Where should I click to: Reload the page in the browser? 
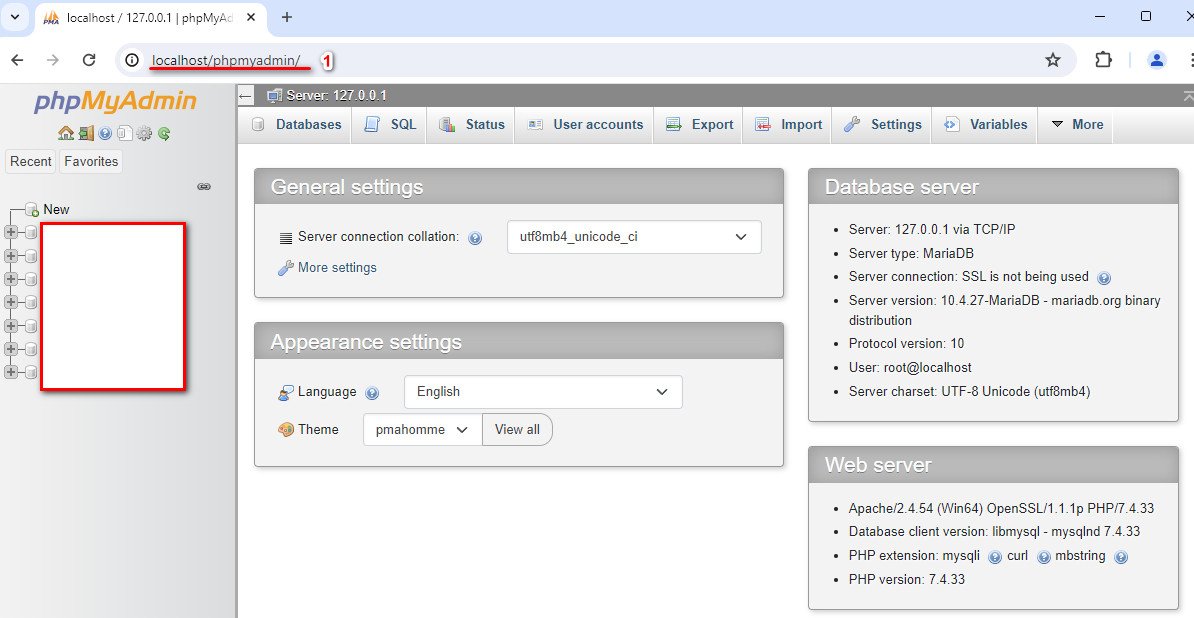coord(89,60)
